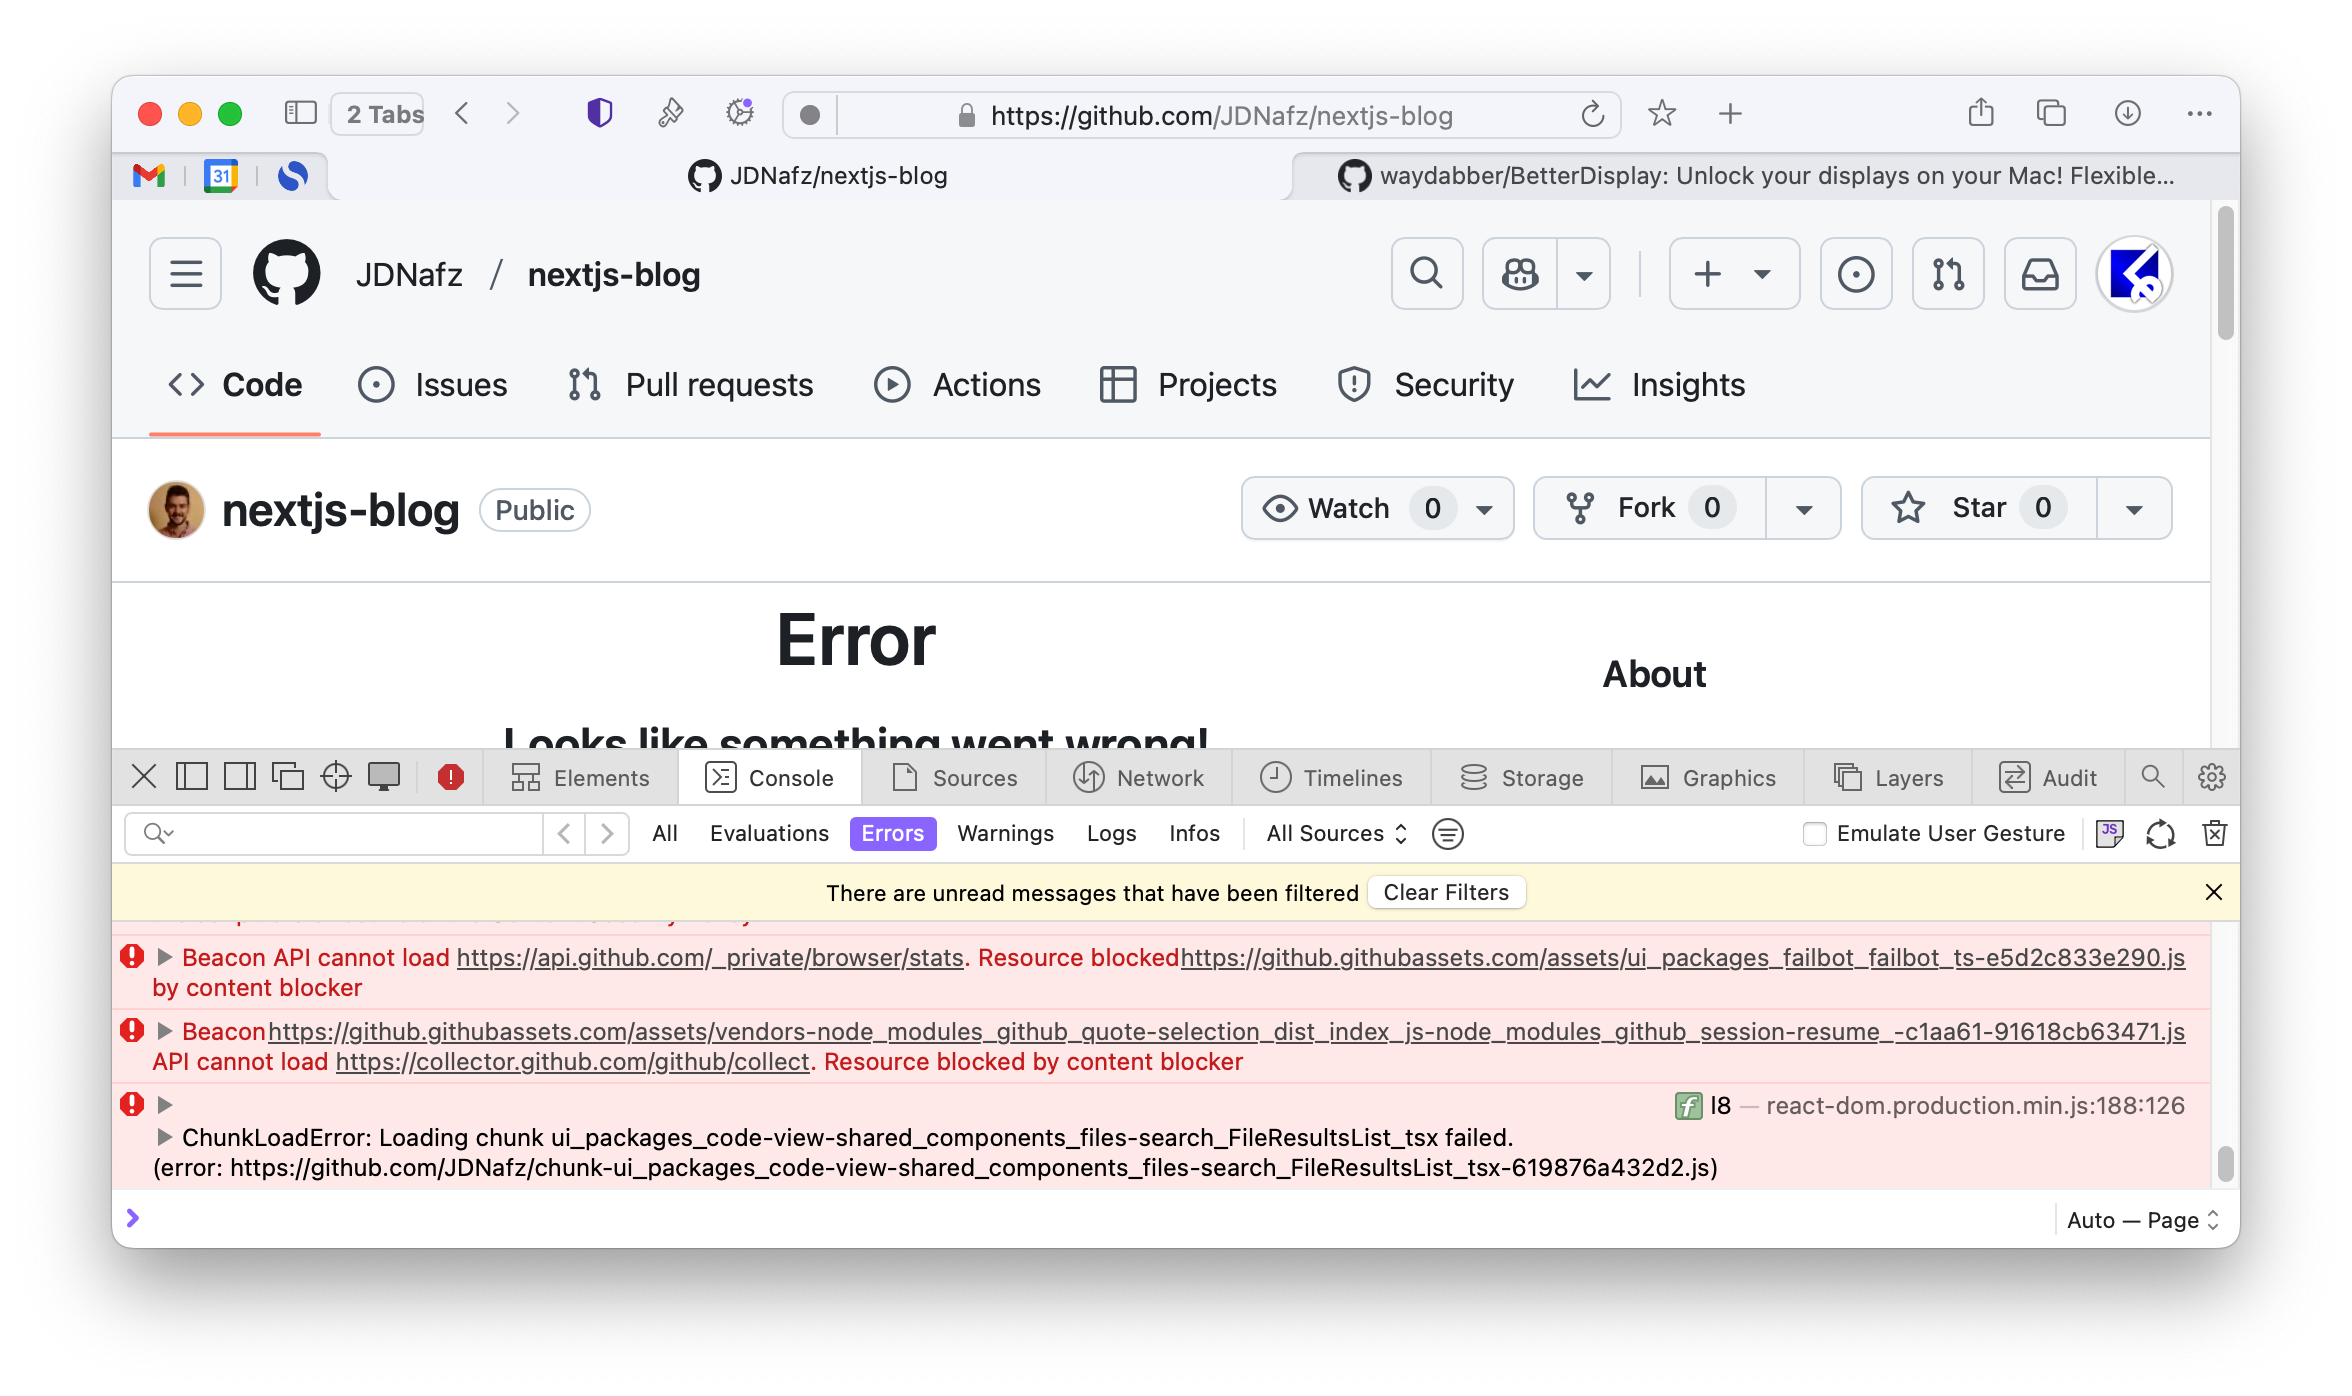Open Web Inspector settings gear

click(x=2211, y=777)
